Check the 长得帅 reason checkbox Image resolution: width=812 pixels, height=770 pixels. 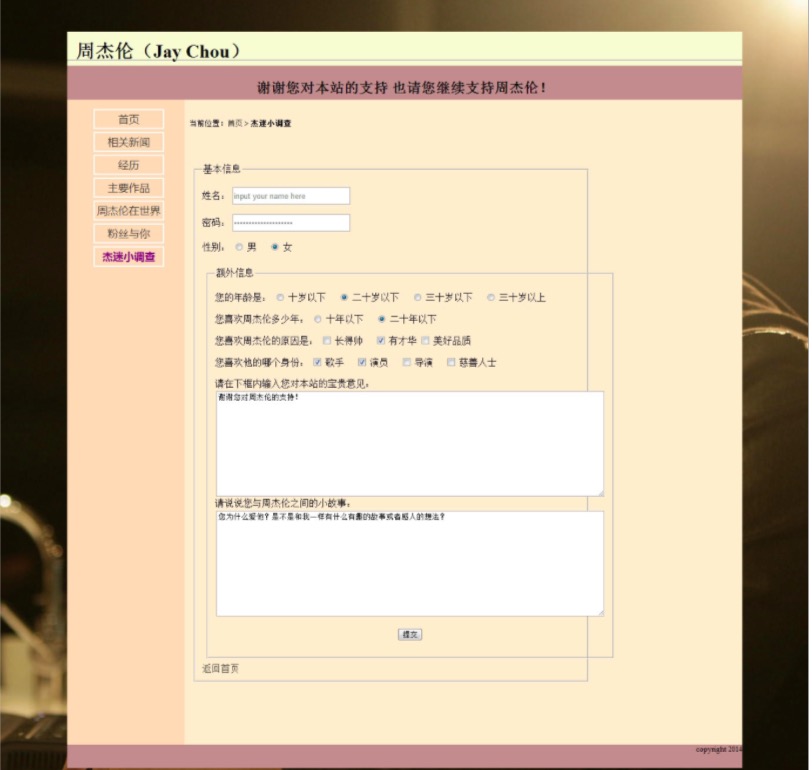[326, 341]
